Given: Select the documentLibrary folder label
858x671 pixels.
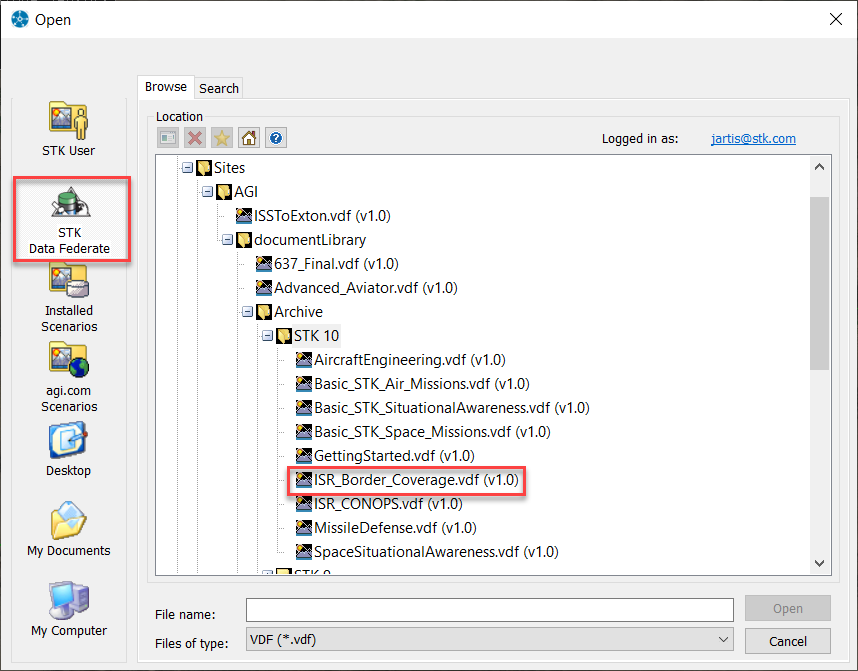Looking at the screenshot, I should click(x=310, y=240).
